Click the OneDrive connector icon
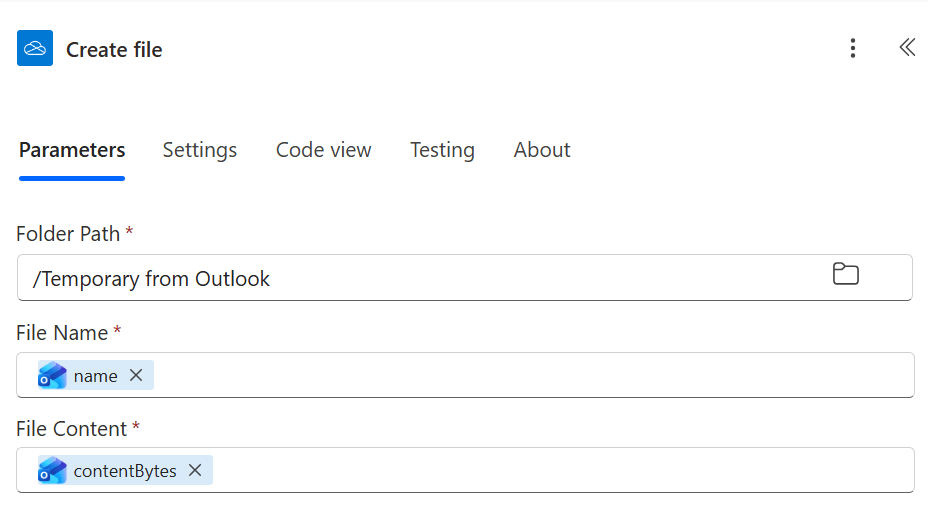 (35, 48)
